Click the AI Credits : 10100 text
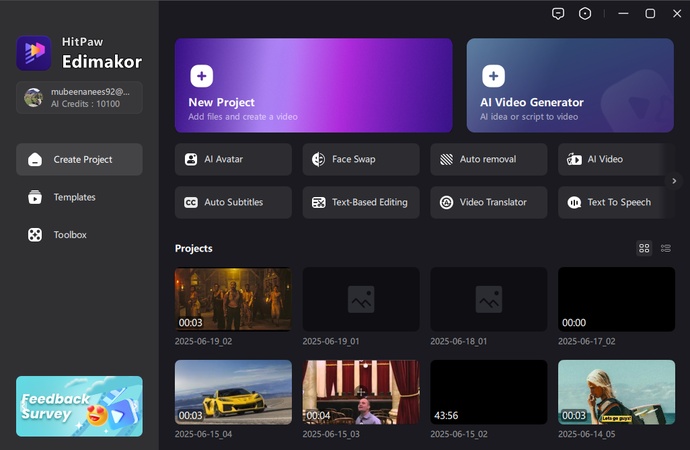Screen dimensions: 690x450 tap(85, 104)
